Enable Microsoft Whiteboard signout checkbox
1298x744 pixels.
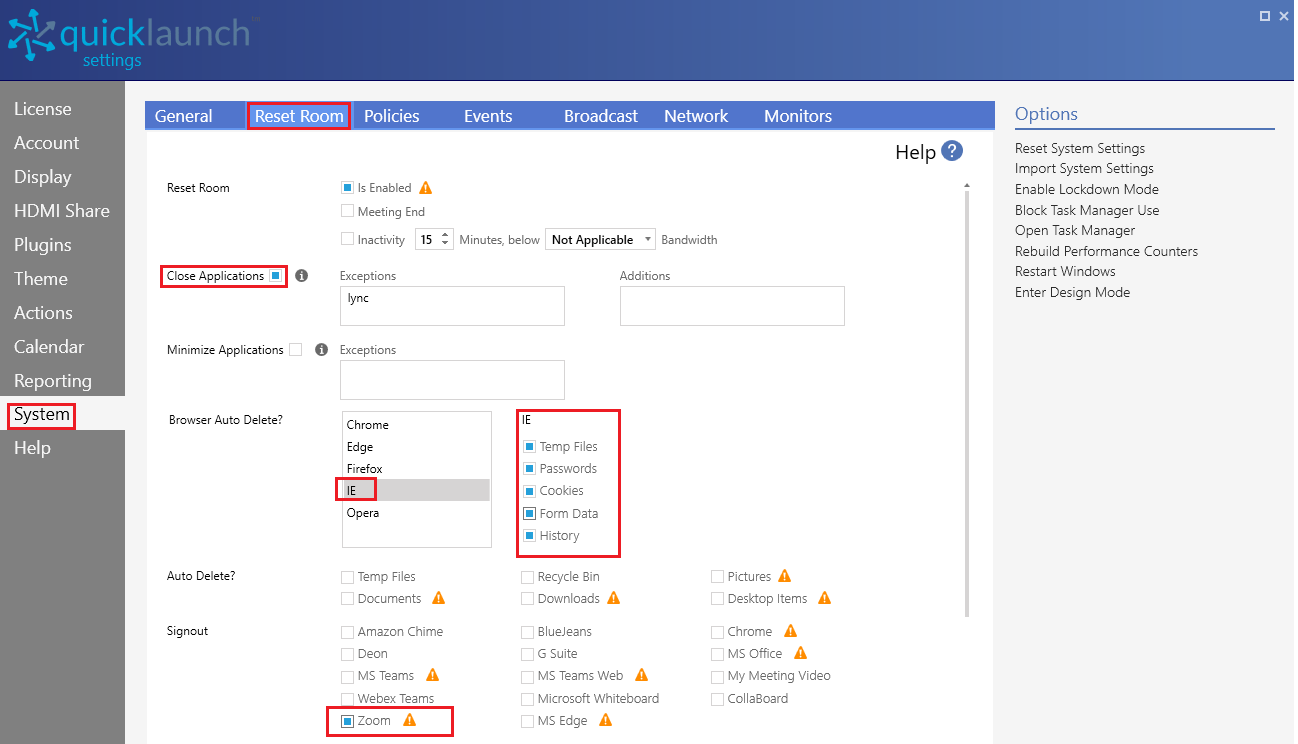[527, 698]
